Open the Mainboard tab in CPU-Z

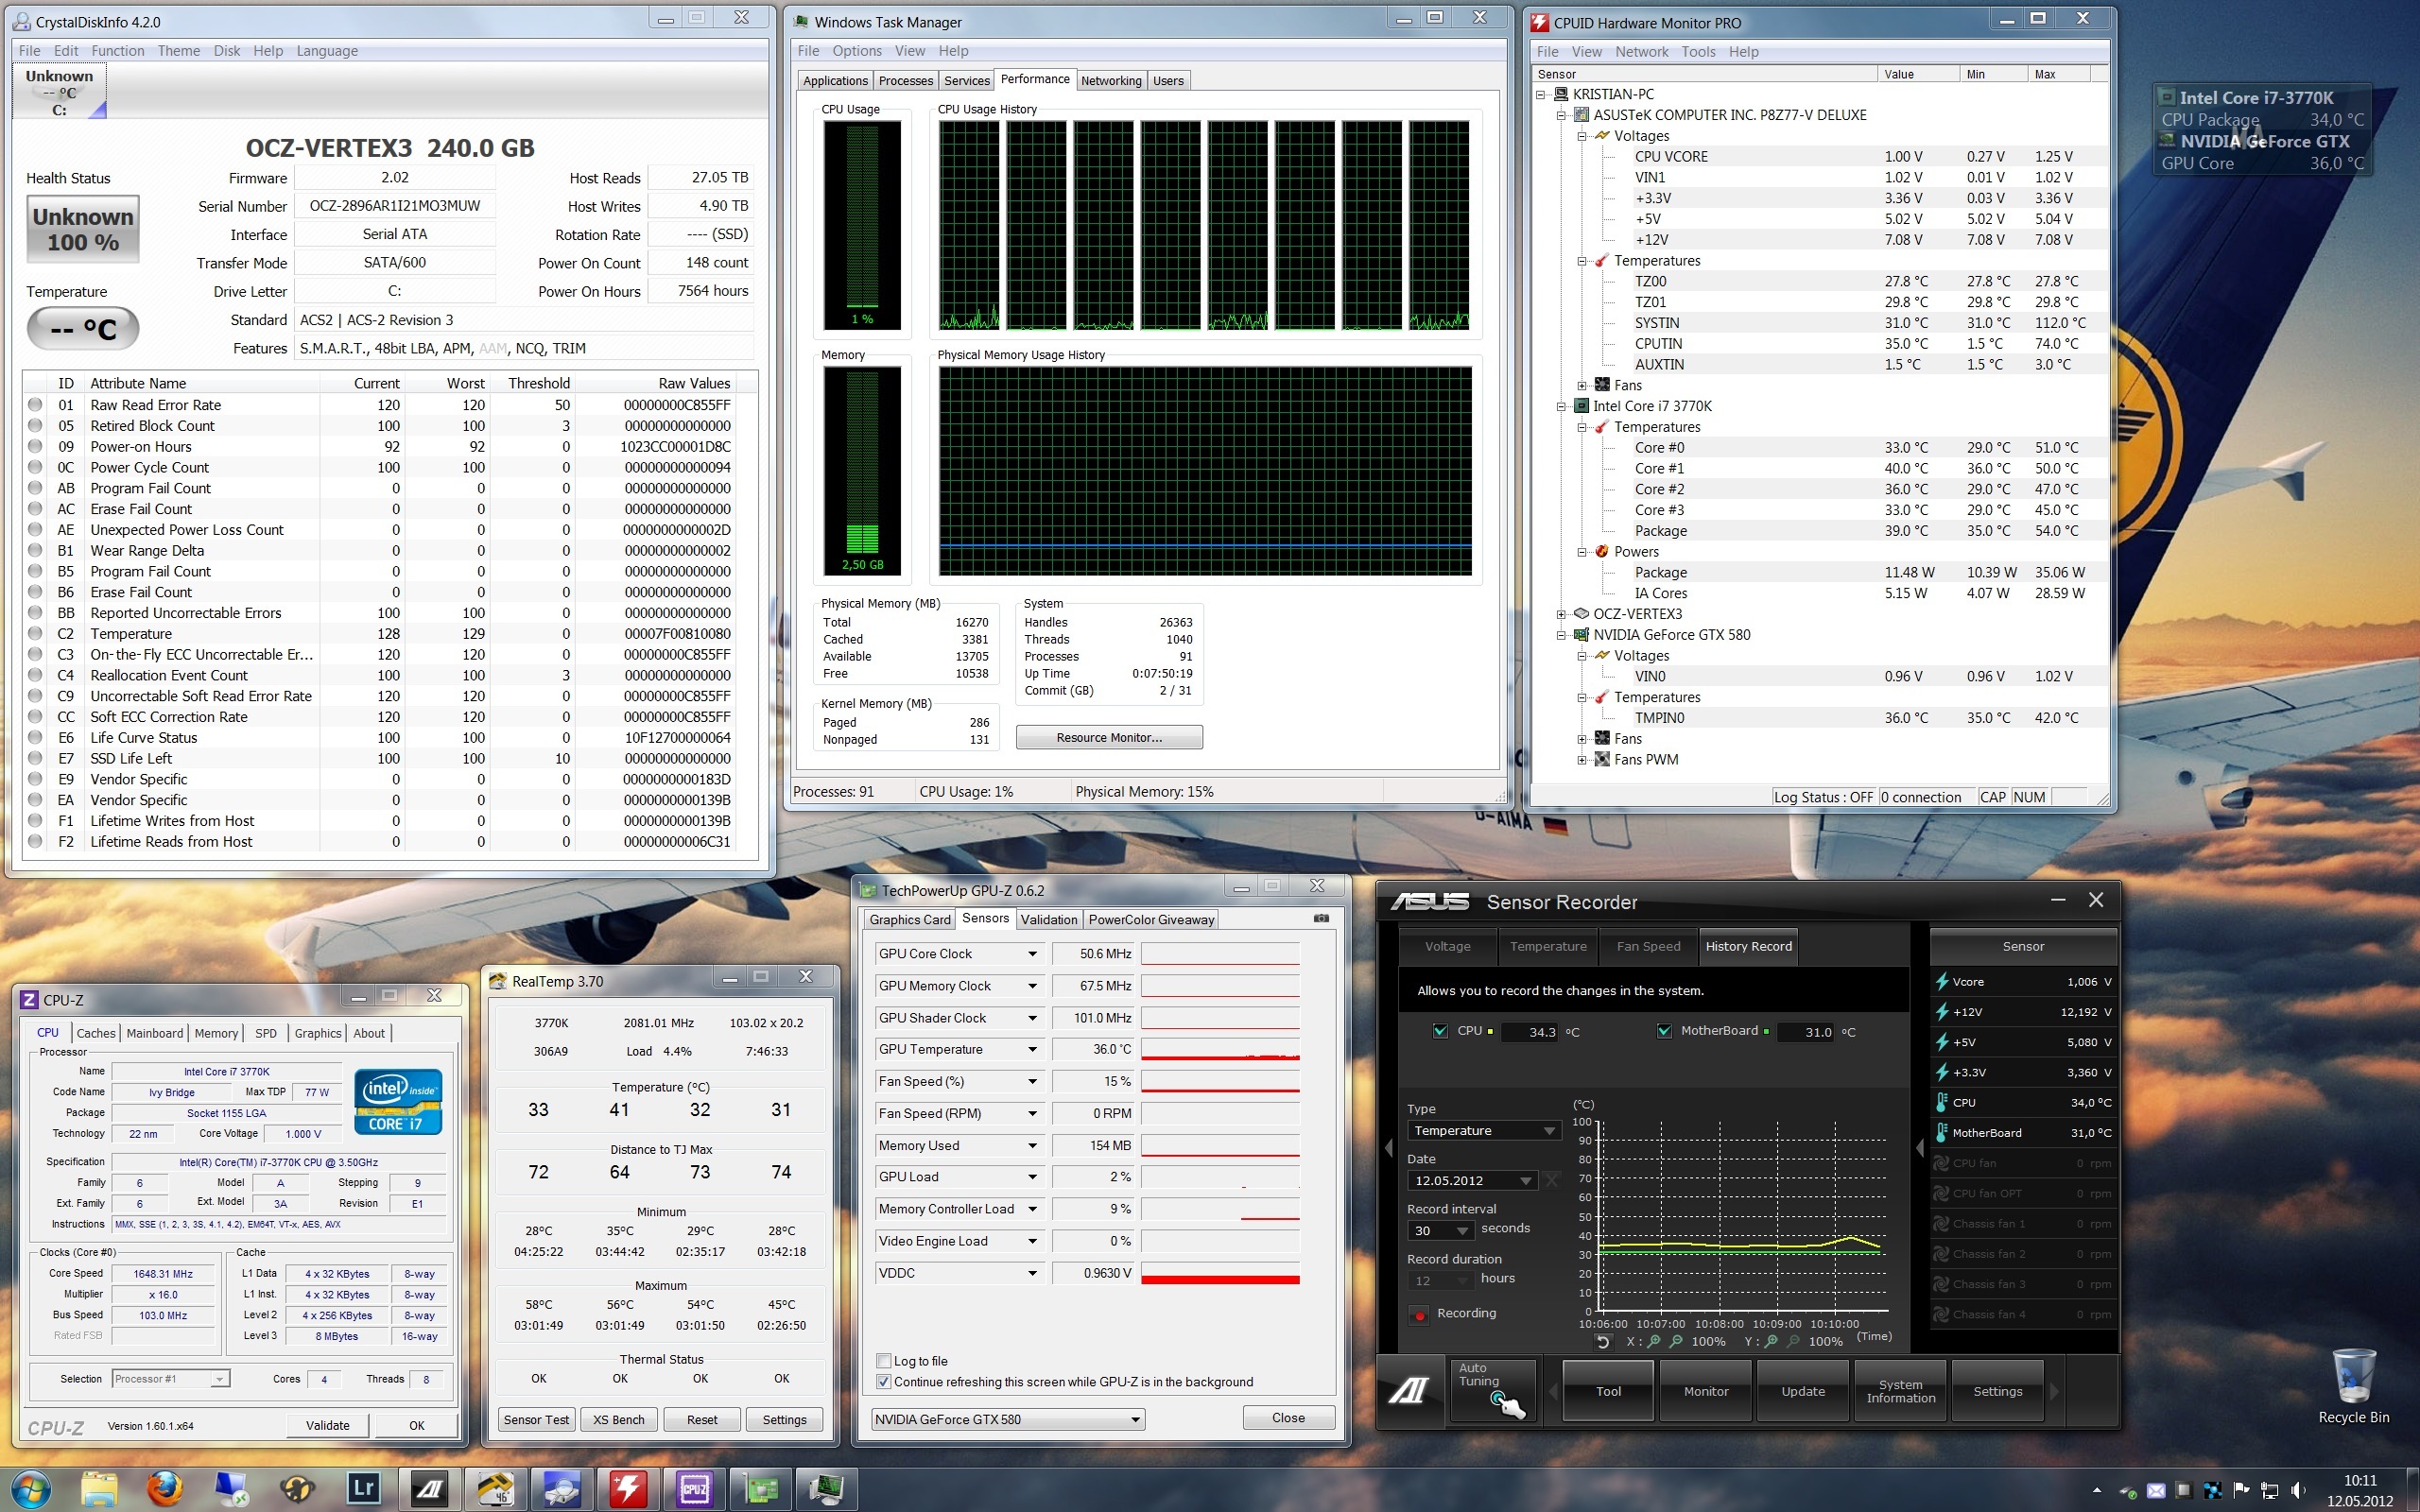[x=154, y=1033]
